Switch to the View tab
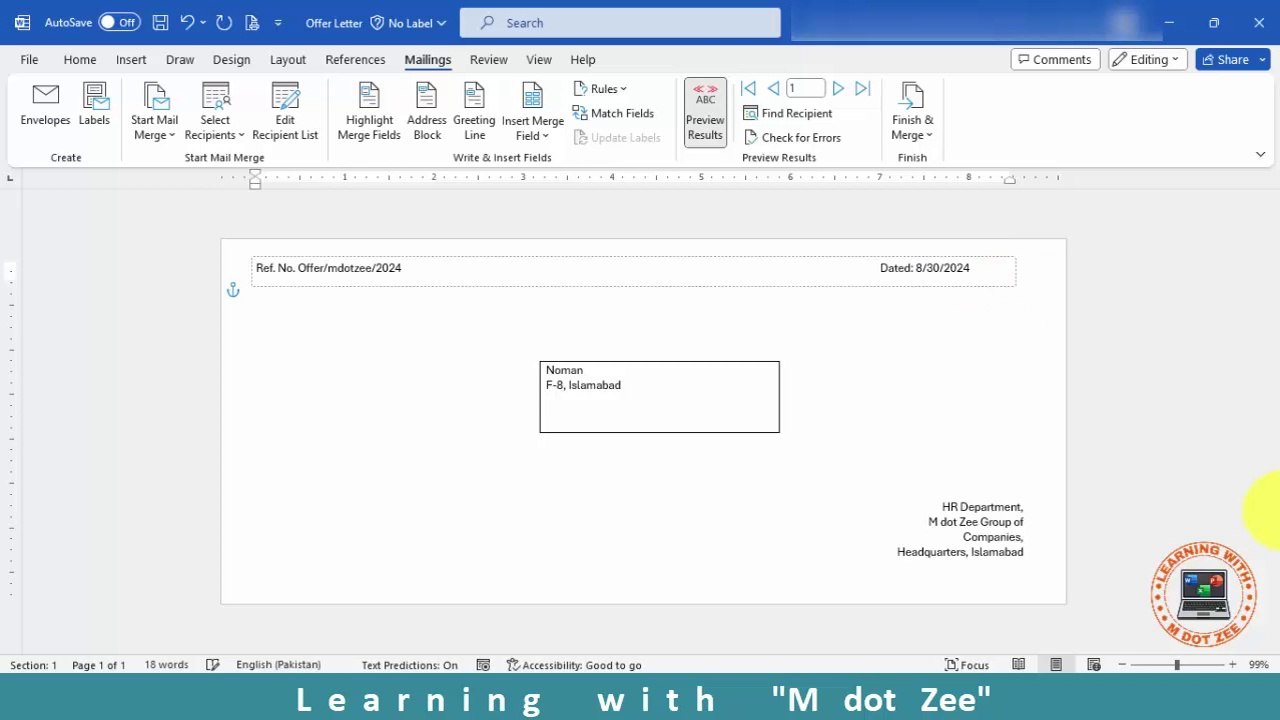Viewport: 1280px width, 720px height. [x=539, y=60]
